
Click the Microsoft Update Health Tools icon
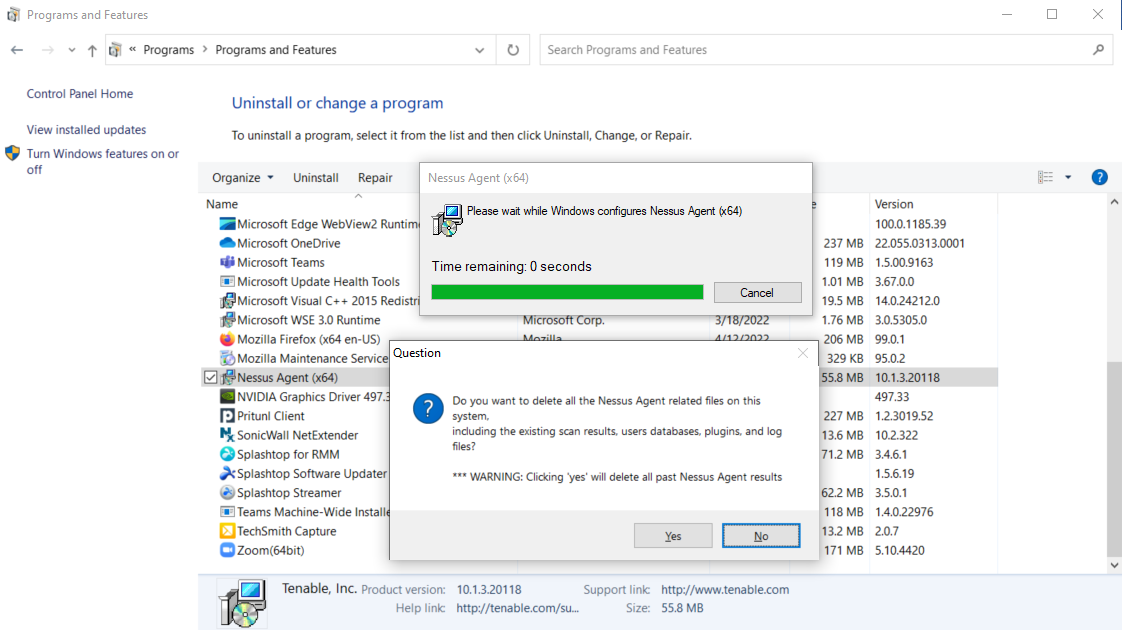(227, 281)
